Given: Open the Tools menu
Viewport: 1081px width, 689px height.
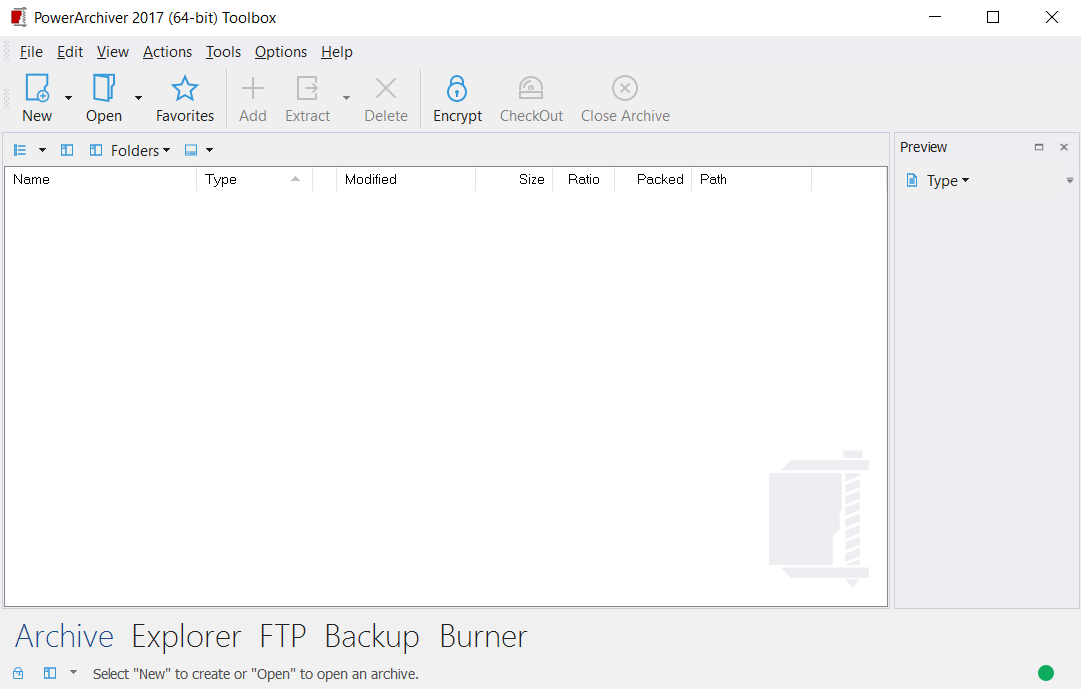Looking at the screenshot, I should [223, 52].
